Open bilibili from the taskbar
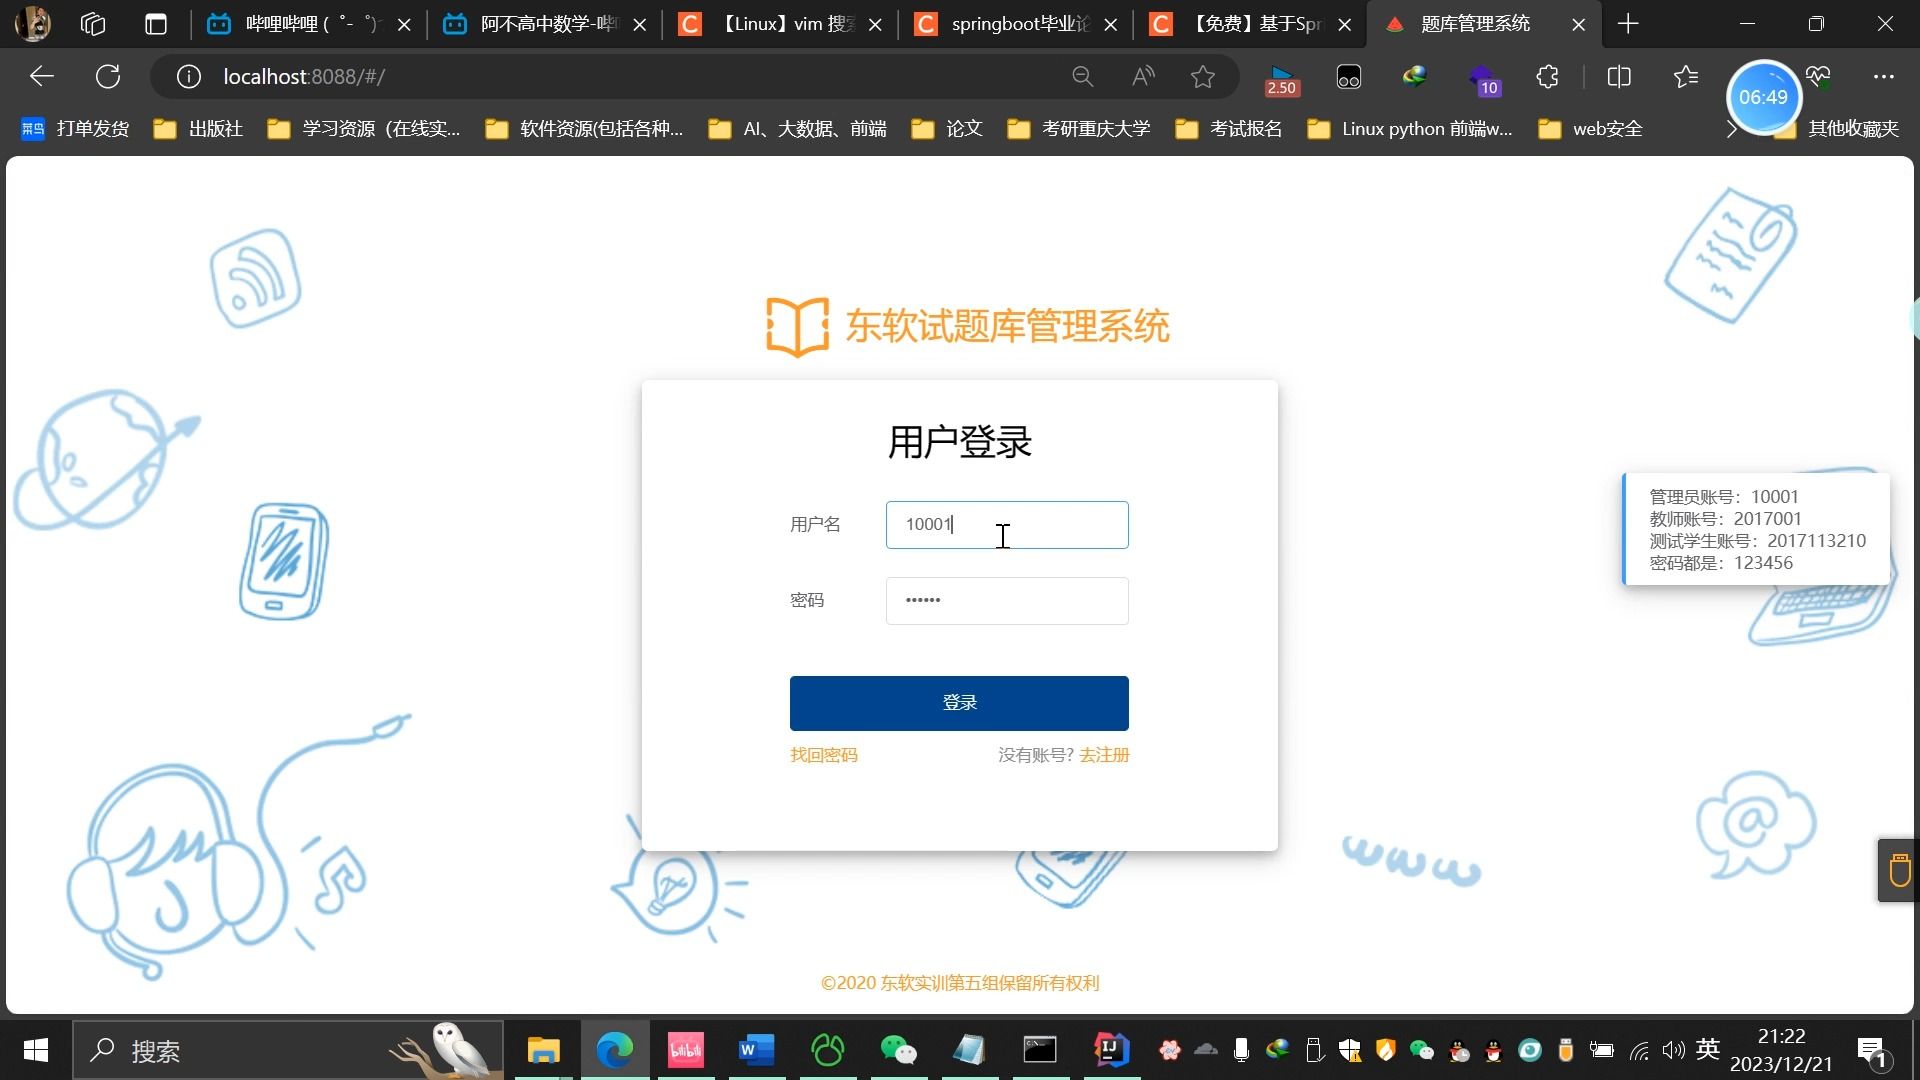The width and height of the screenshot is (1920, 1080). (685, 1050)
